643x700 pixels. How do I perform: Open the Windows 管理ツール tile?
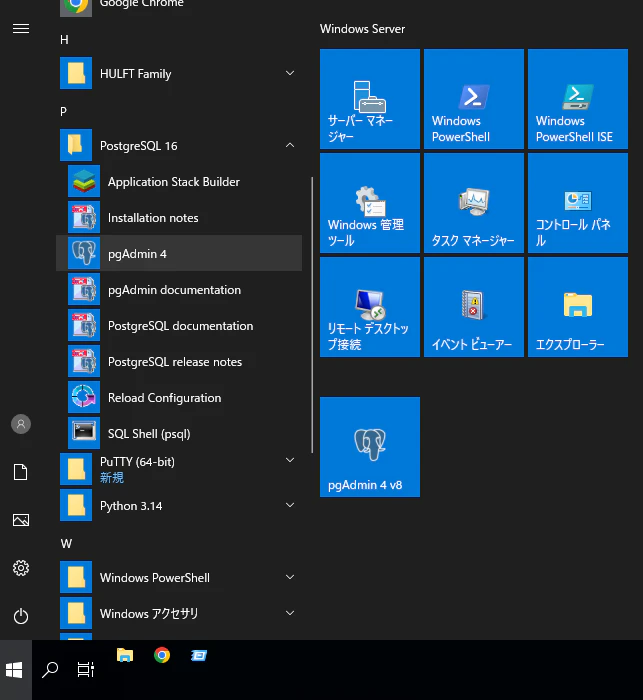pos(370,203)
